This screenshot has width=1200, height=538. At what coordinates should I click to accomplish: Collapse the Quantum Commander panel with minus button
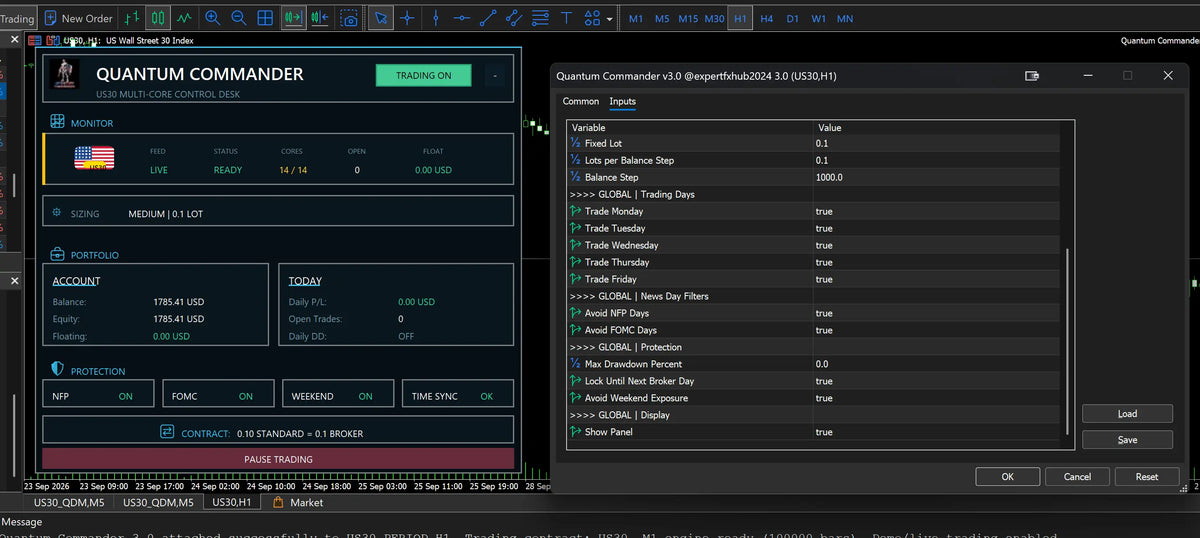(x=495, y=75)
